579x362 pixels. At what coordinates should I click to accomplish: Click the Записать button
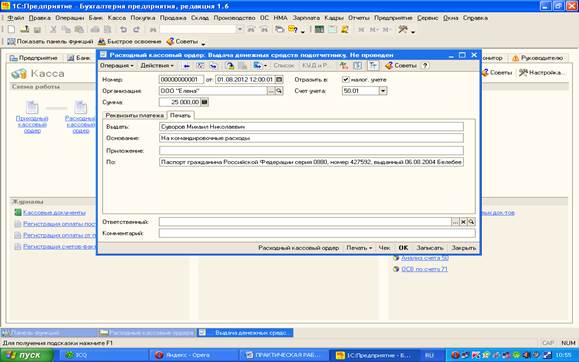pos(430,248)
